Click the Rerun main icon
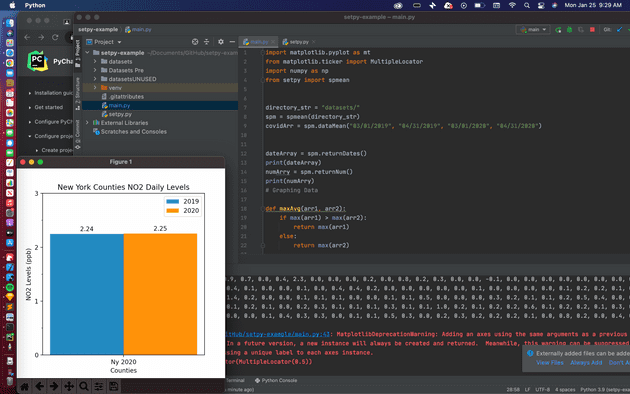This screenshot has height=394, width=630. tap(558, 30)
